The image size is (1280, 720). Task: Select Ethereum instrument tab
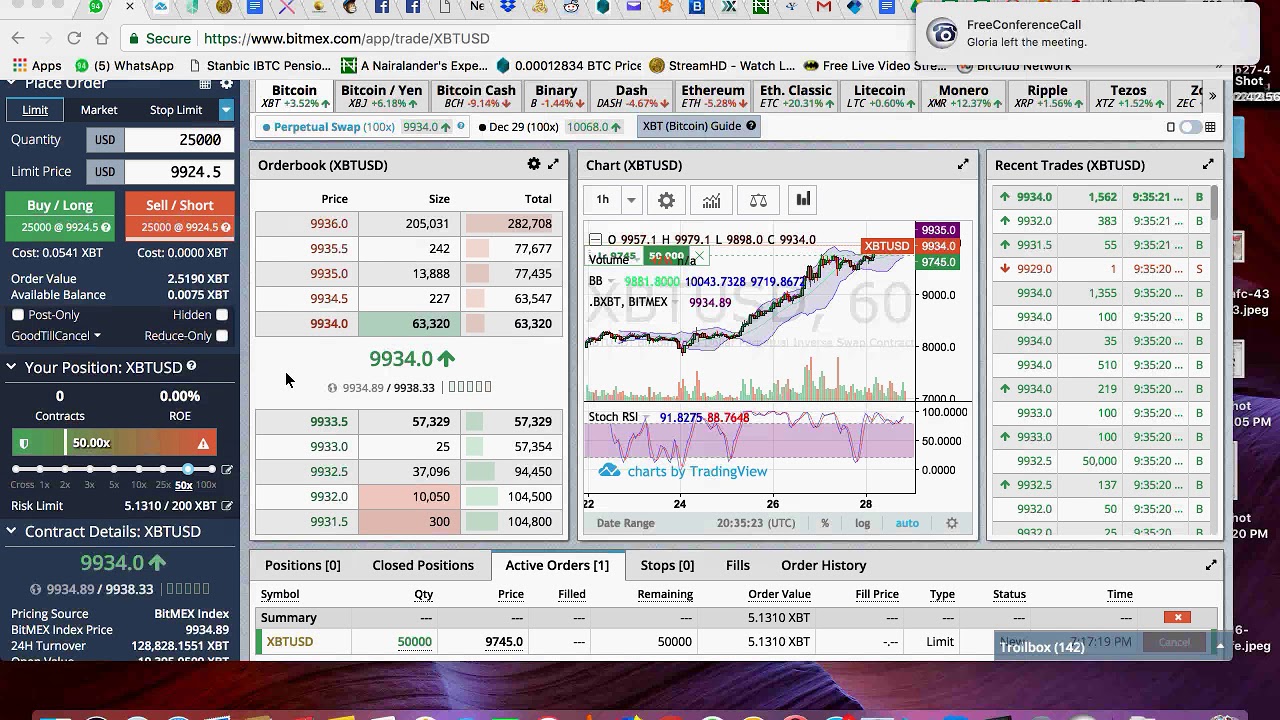(713, 96)
